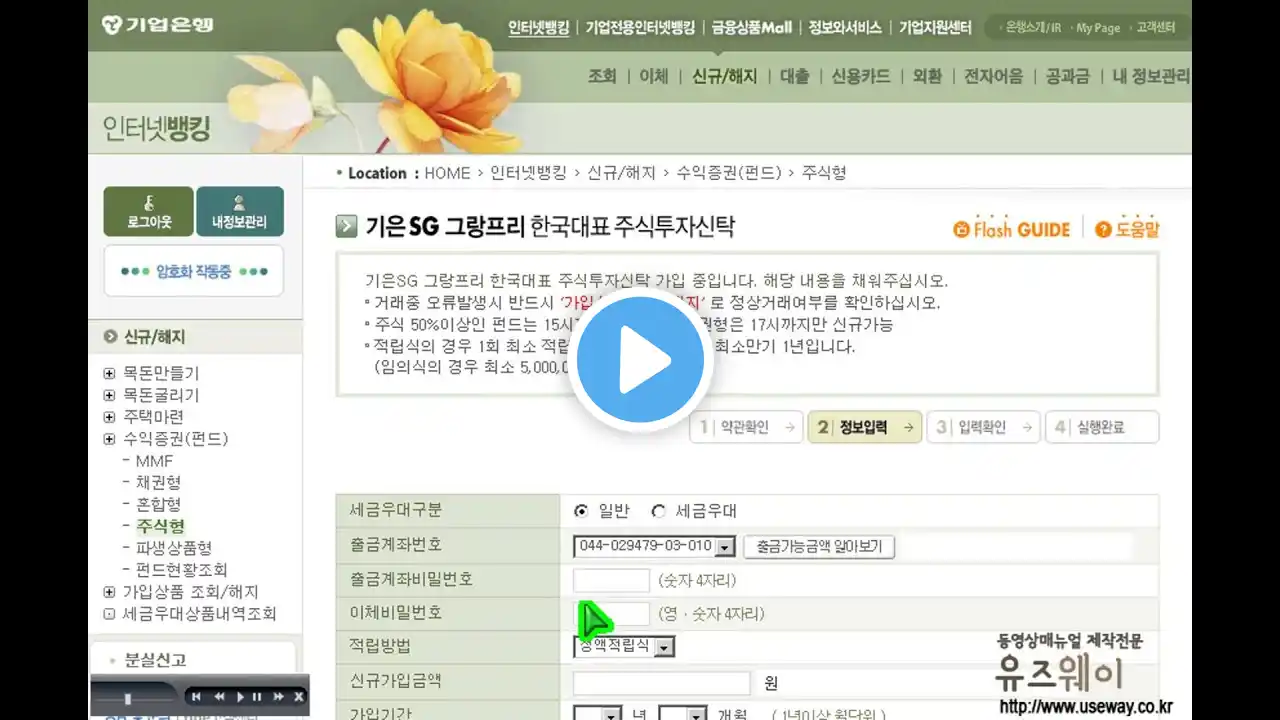This screenshot has width=1280, height=720.
Task: Click step 2 정보입력 tab
Action: tap(865, 427)
